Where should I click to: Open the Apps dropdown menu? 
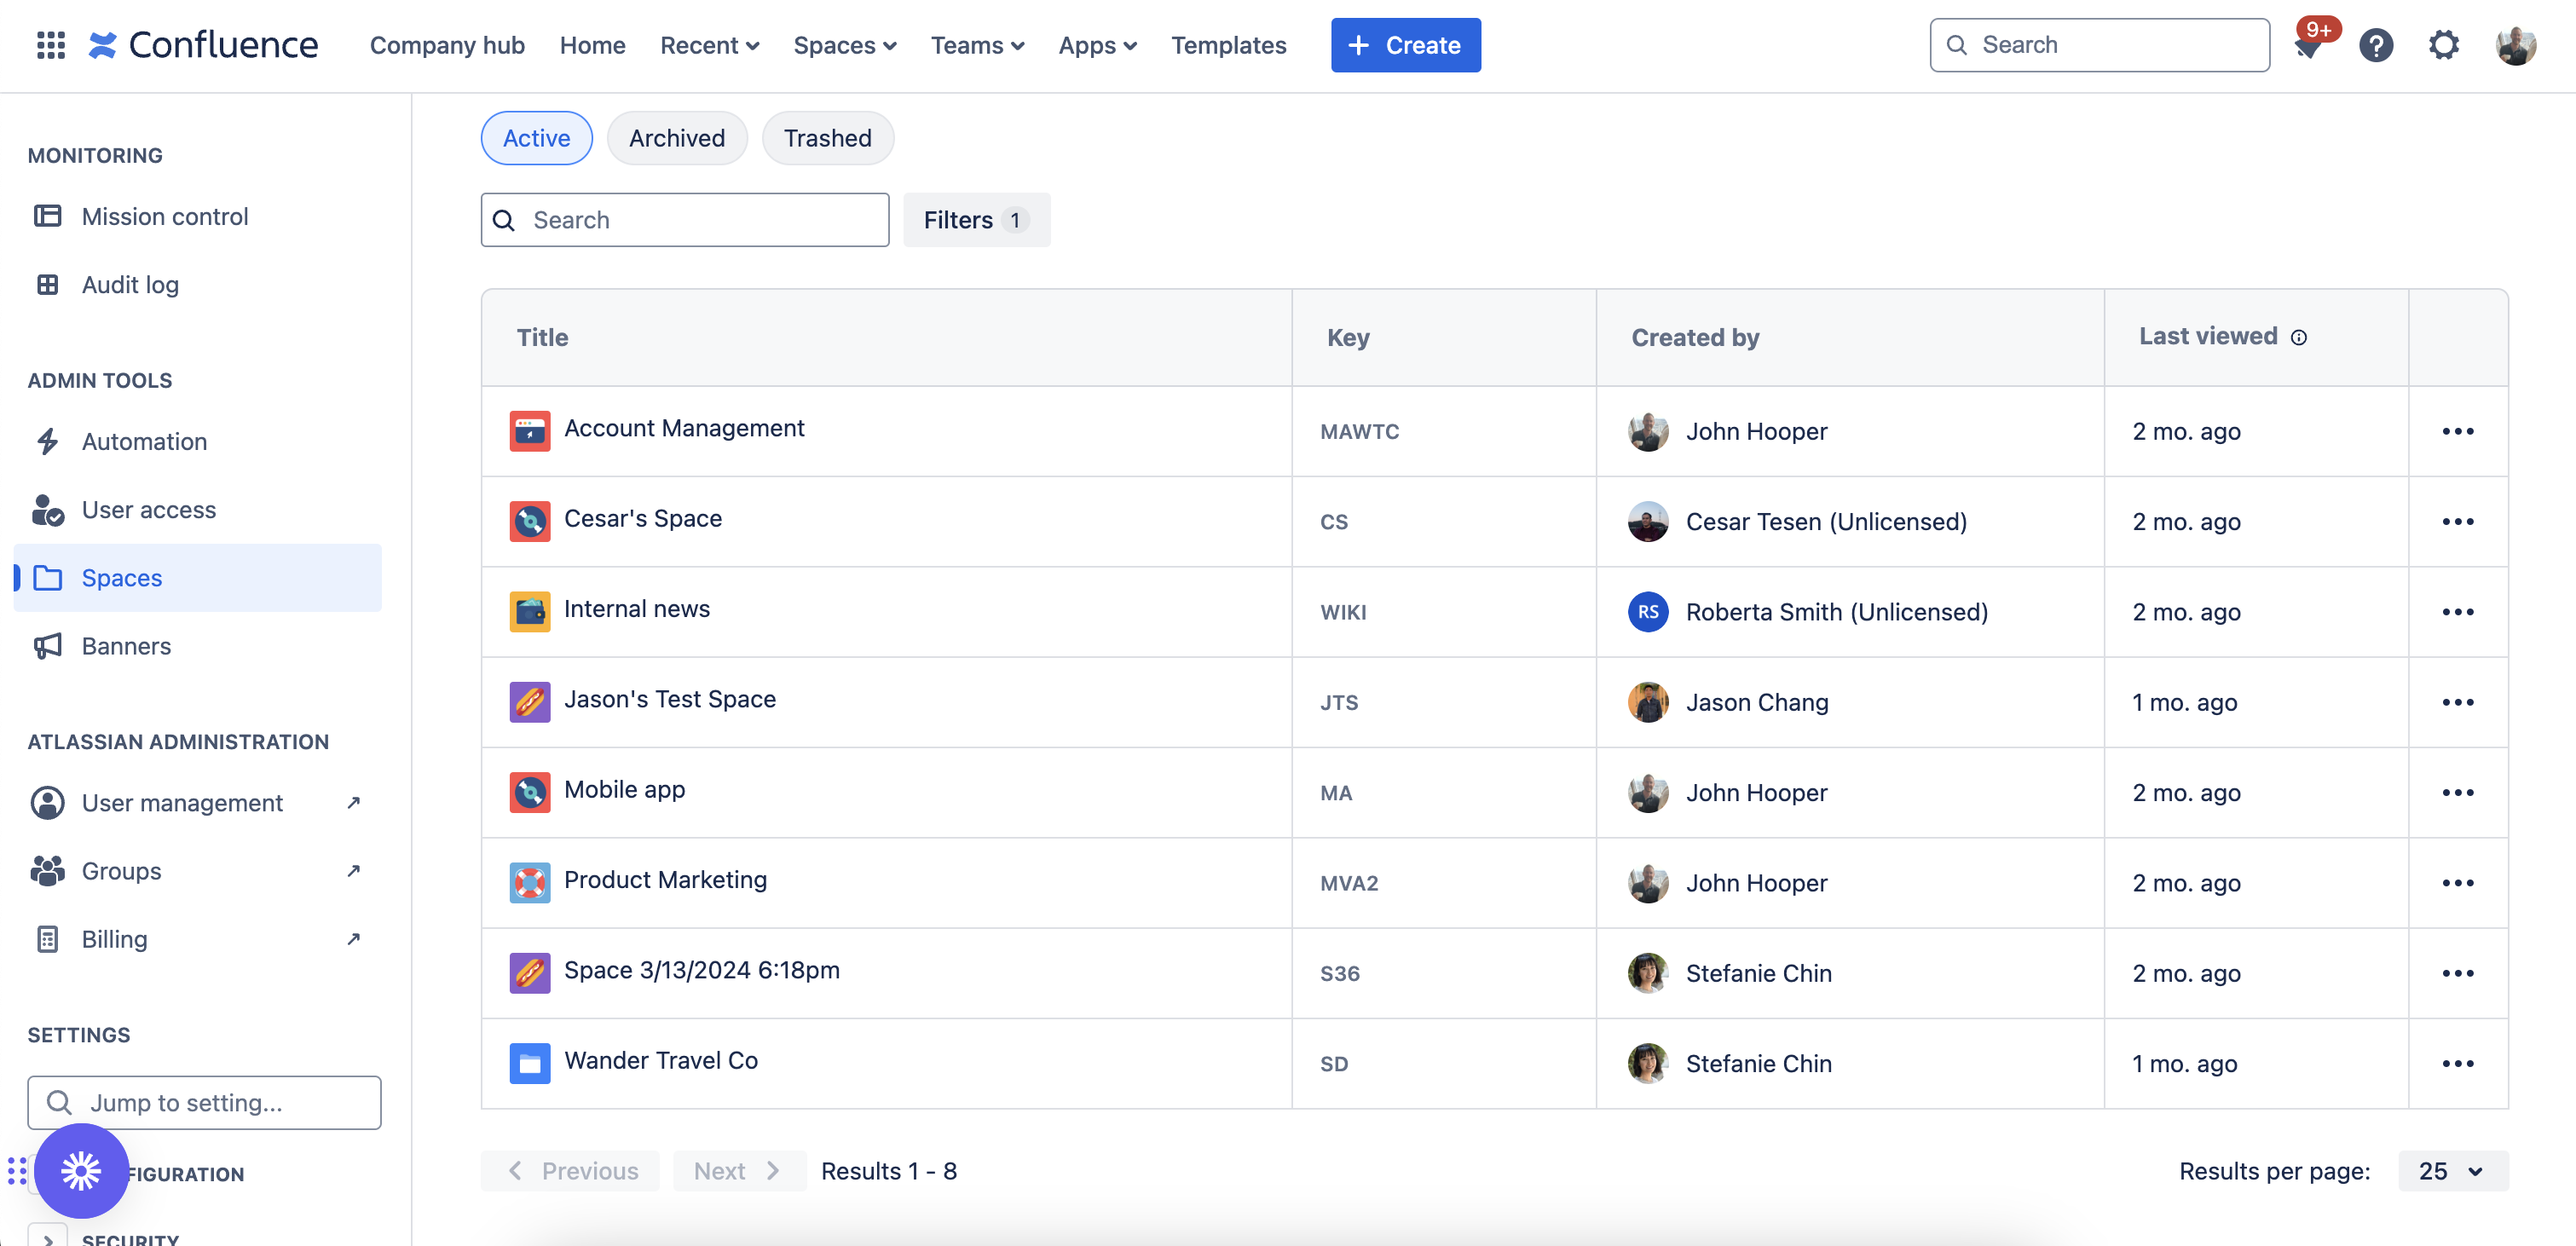[1096, 45]
